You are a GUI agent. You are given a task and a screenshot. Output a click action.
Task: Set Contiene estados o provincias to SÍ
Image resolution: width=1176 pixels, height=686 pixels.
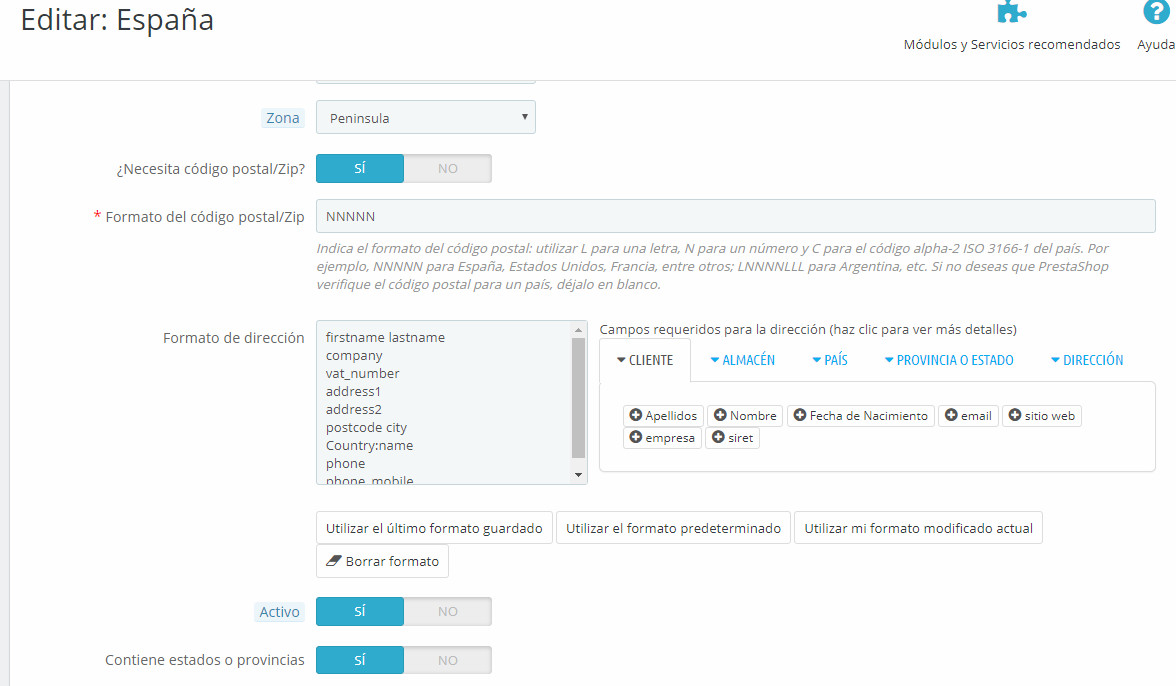[360, 661]
